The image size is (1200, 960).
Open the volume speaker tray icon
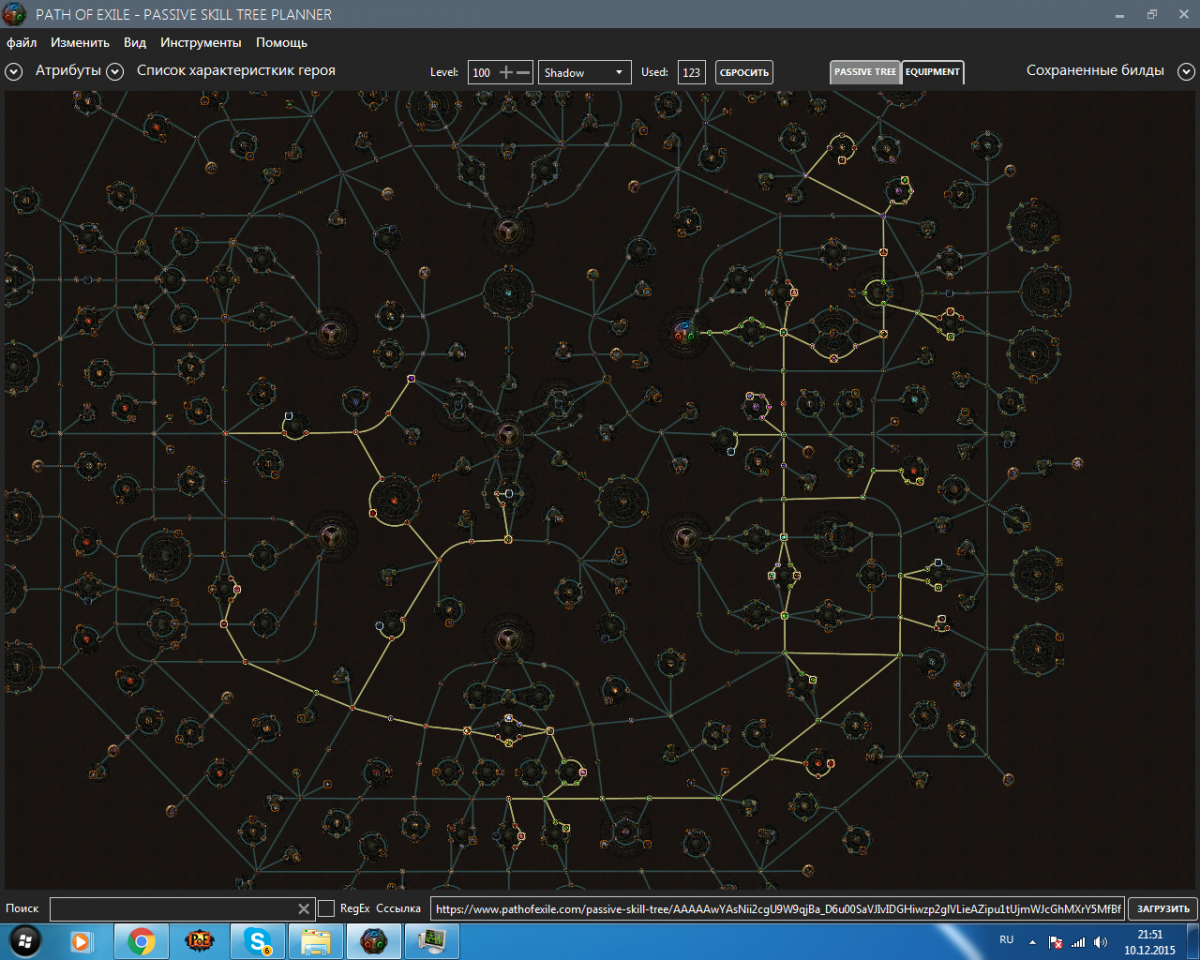point(1100,942)
